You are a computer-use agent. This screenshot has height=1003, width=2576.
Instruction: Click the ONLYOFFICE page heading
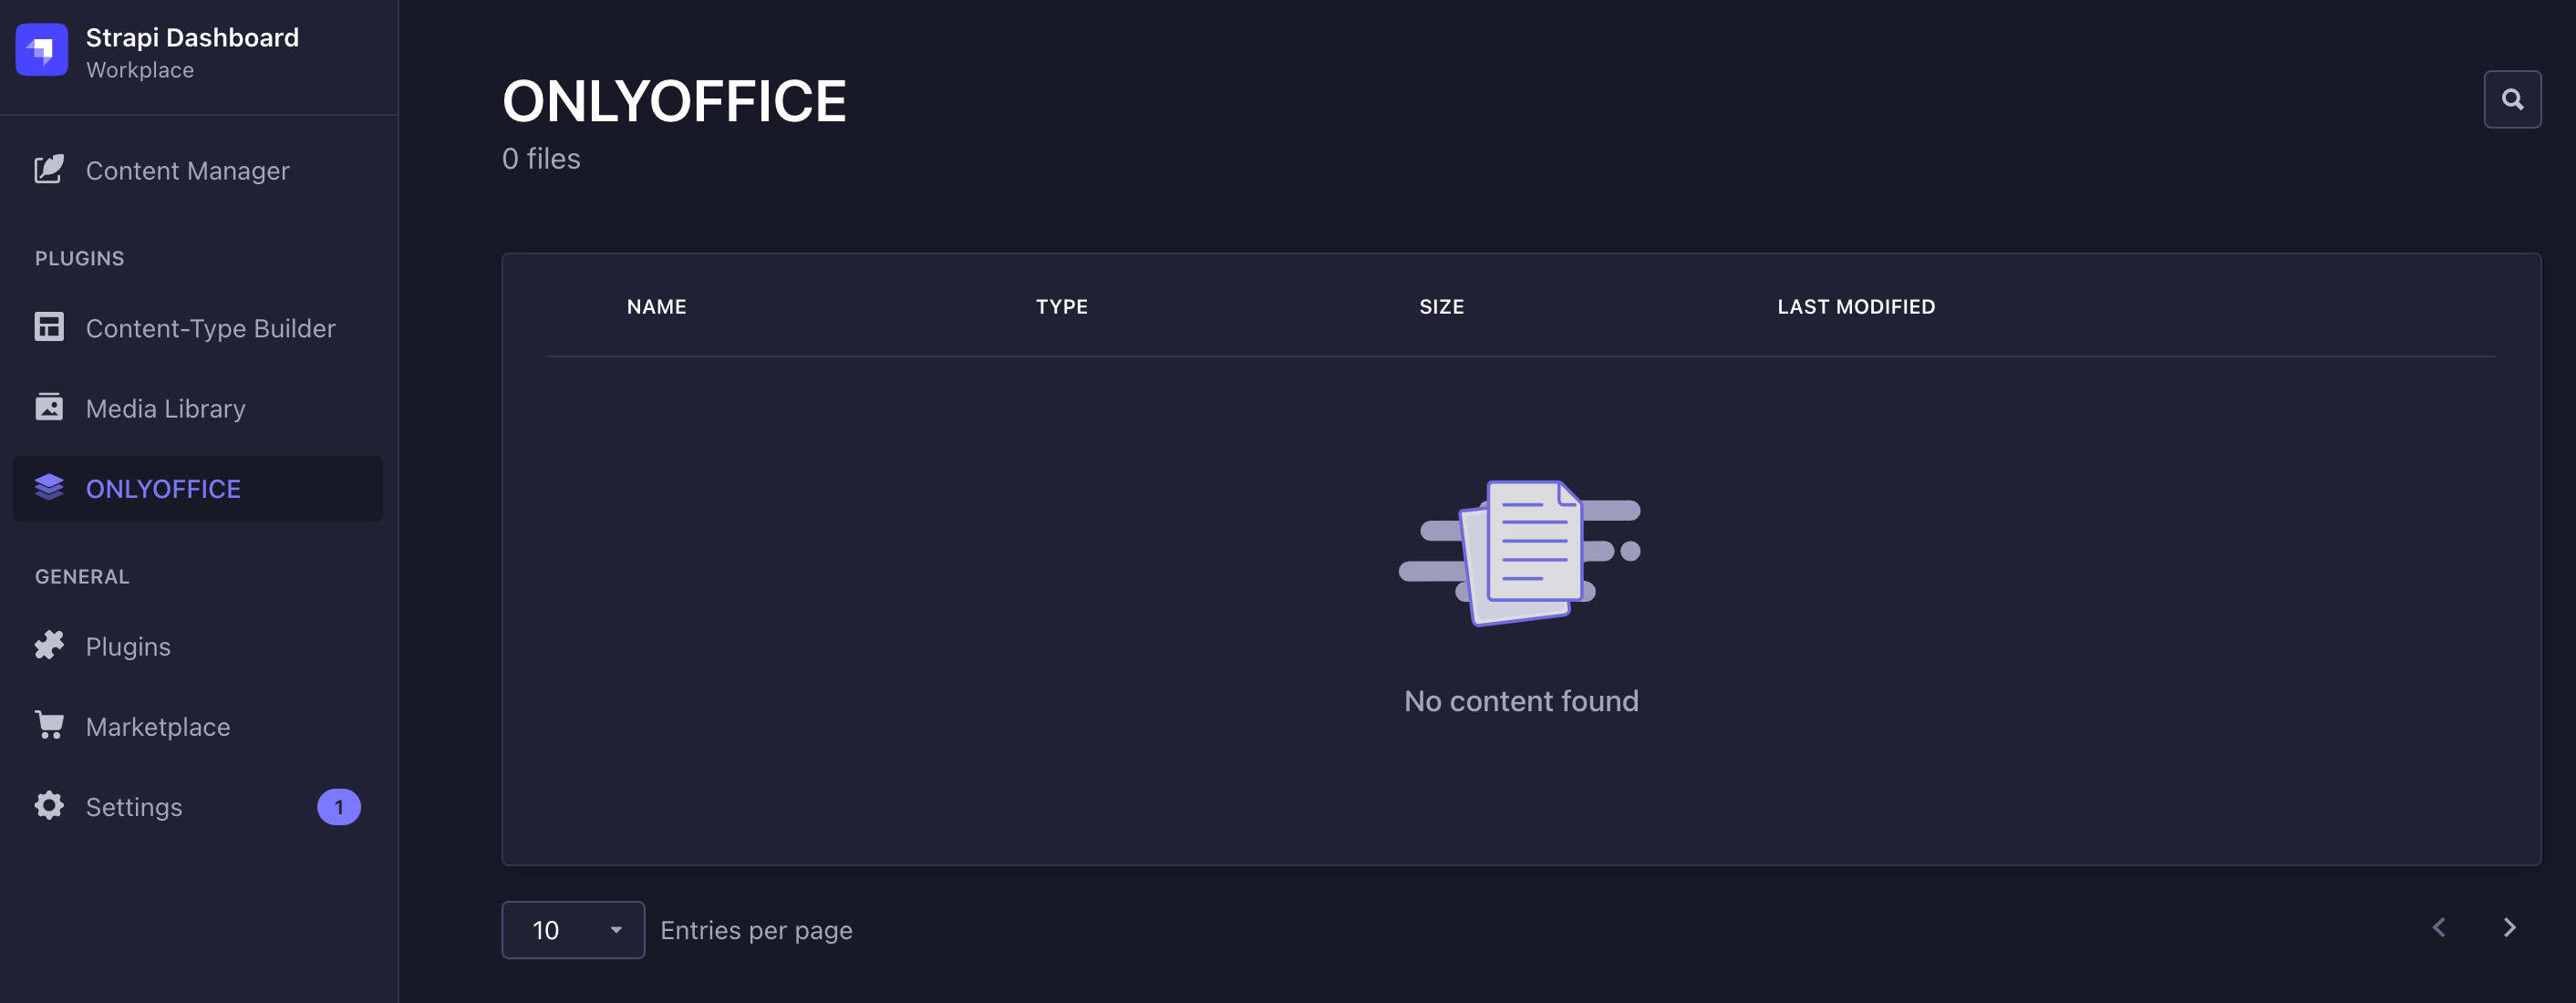pos(674,101)
